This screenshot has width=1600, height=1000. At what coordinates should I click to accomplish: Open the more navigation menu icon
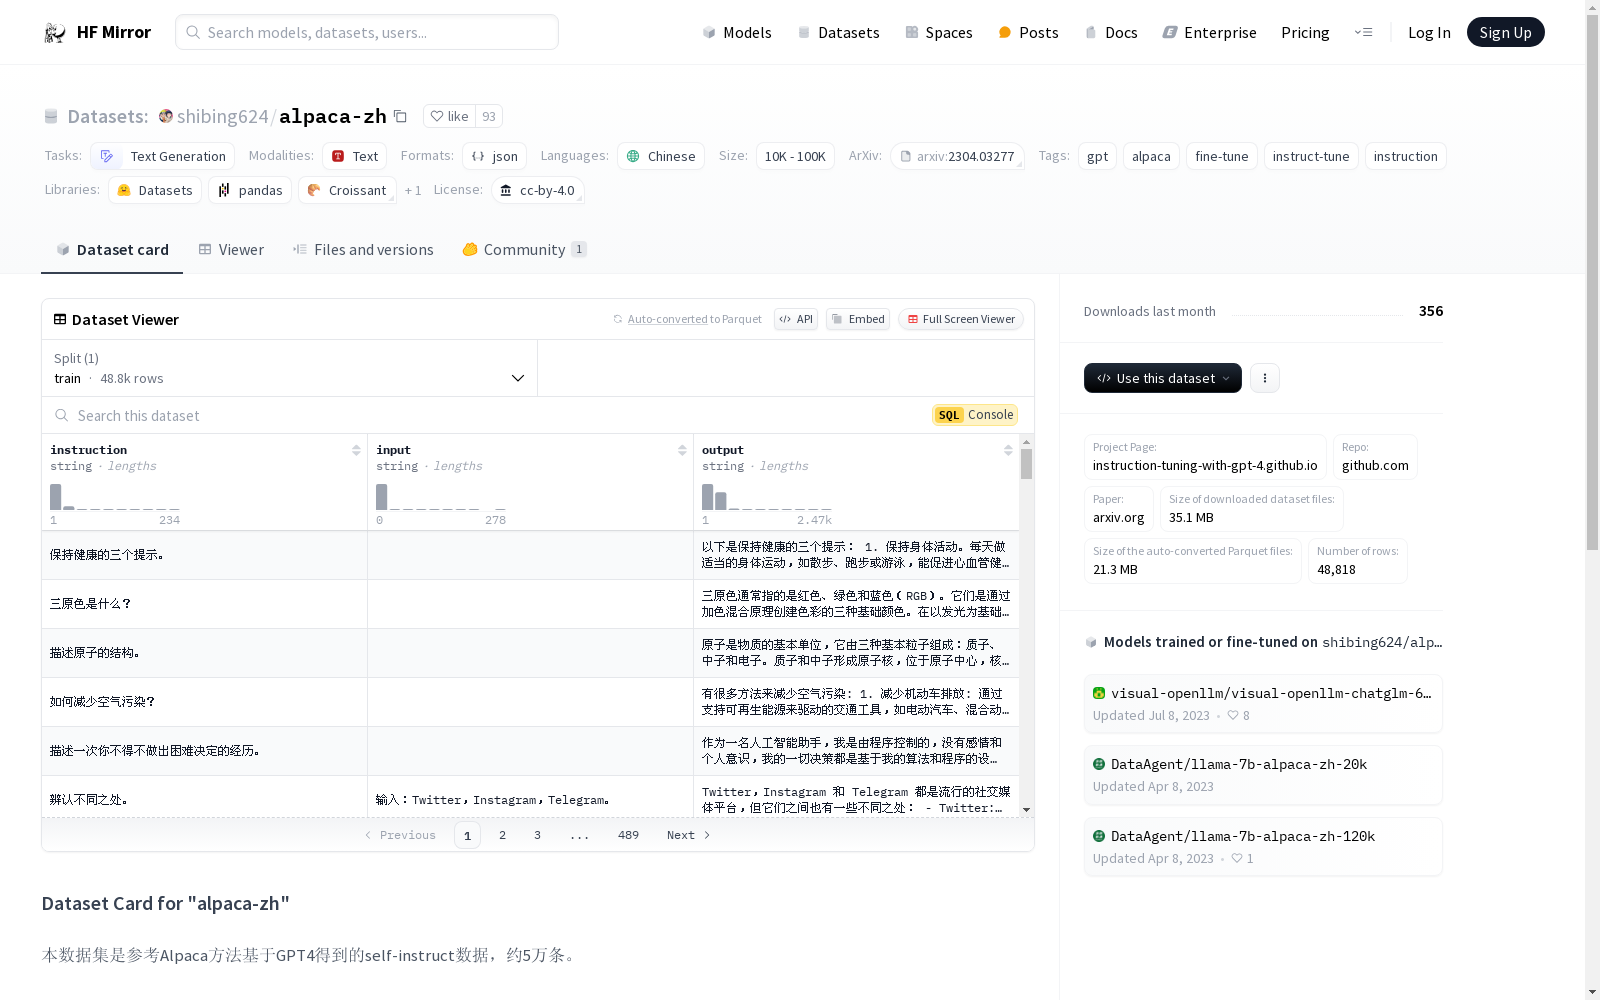(1363, 32)
